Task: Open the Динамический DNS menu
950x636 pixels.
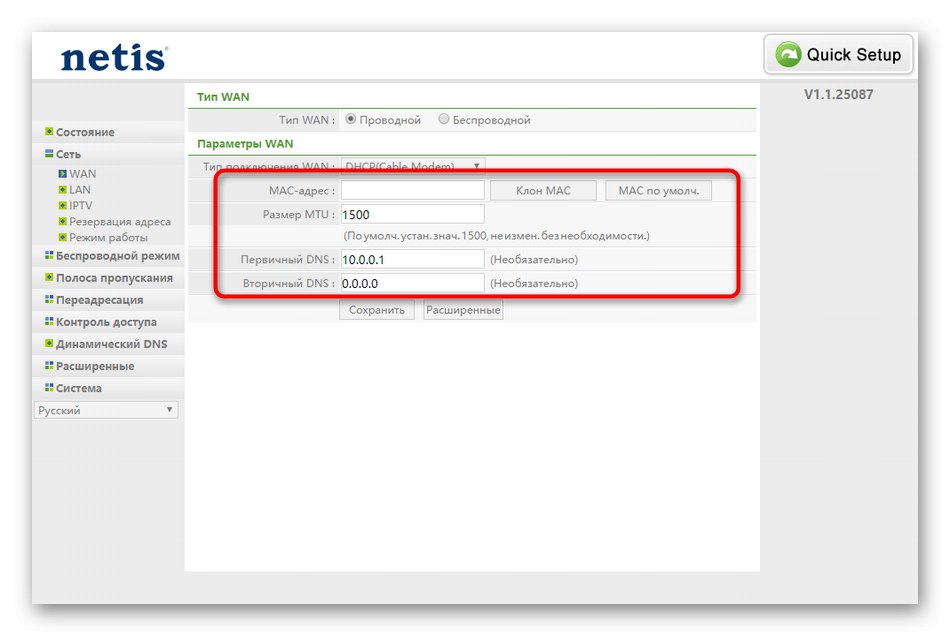Action: pos(111,344)
